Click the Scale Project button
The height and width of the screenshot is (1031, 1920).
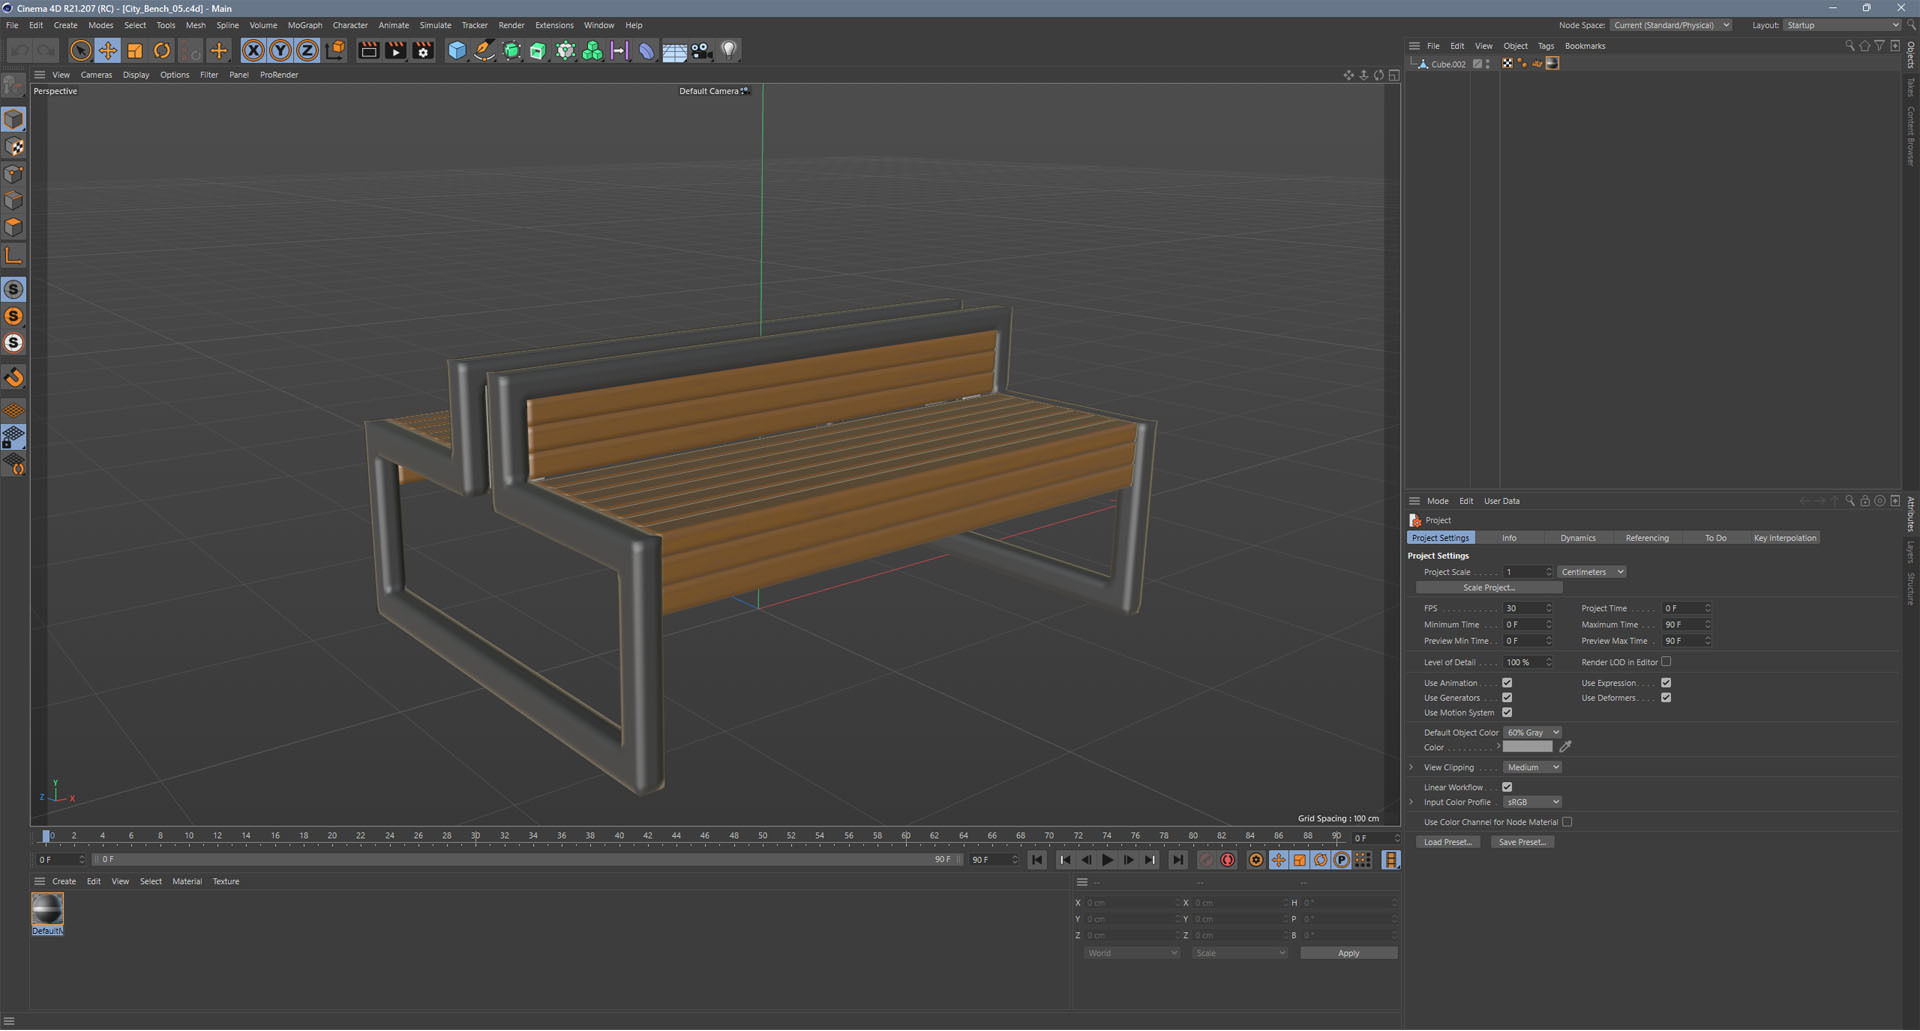tap(1489, 588)
